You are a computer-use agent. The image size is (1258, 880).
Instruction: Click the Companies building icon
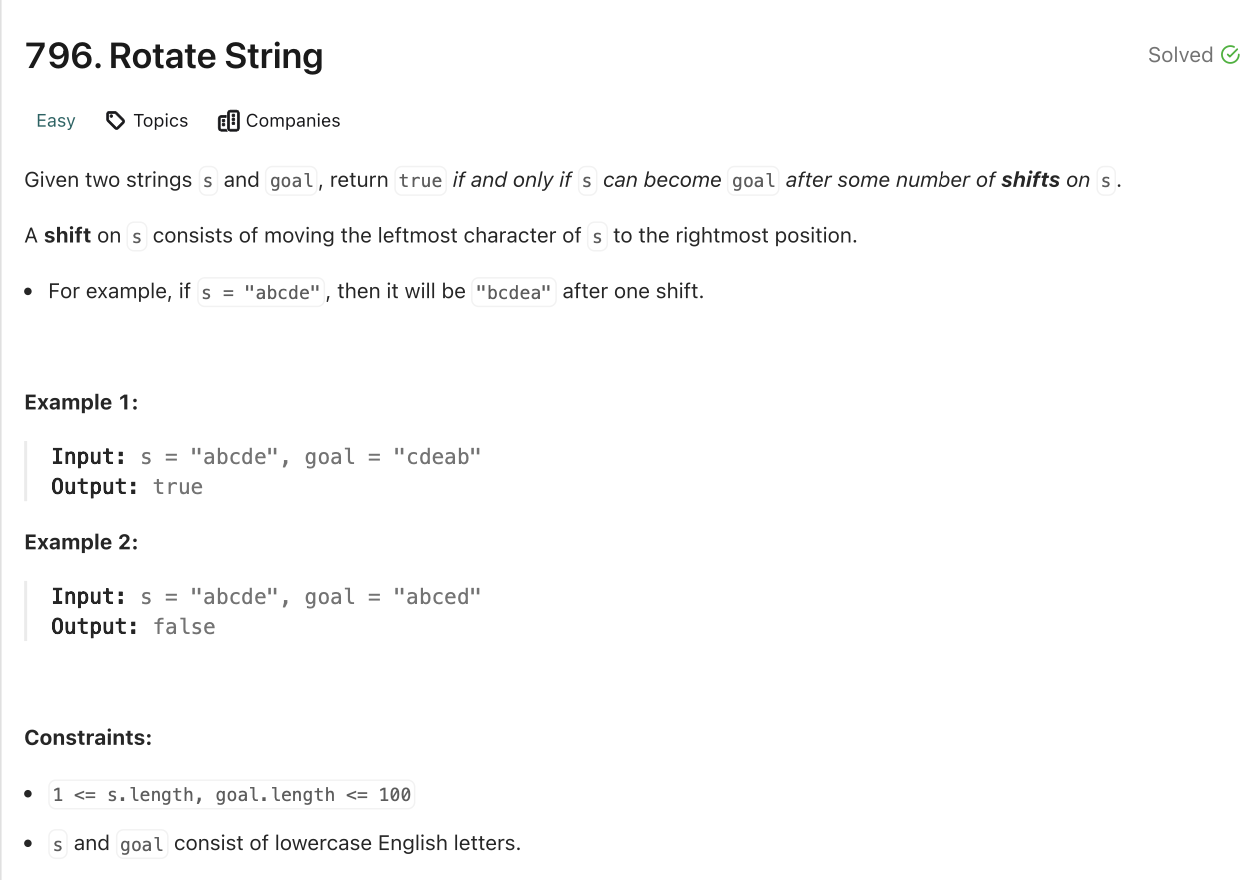click(229, 120)
